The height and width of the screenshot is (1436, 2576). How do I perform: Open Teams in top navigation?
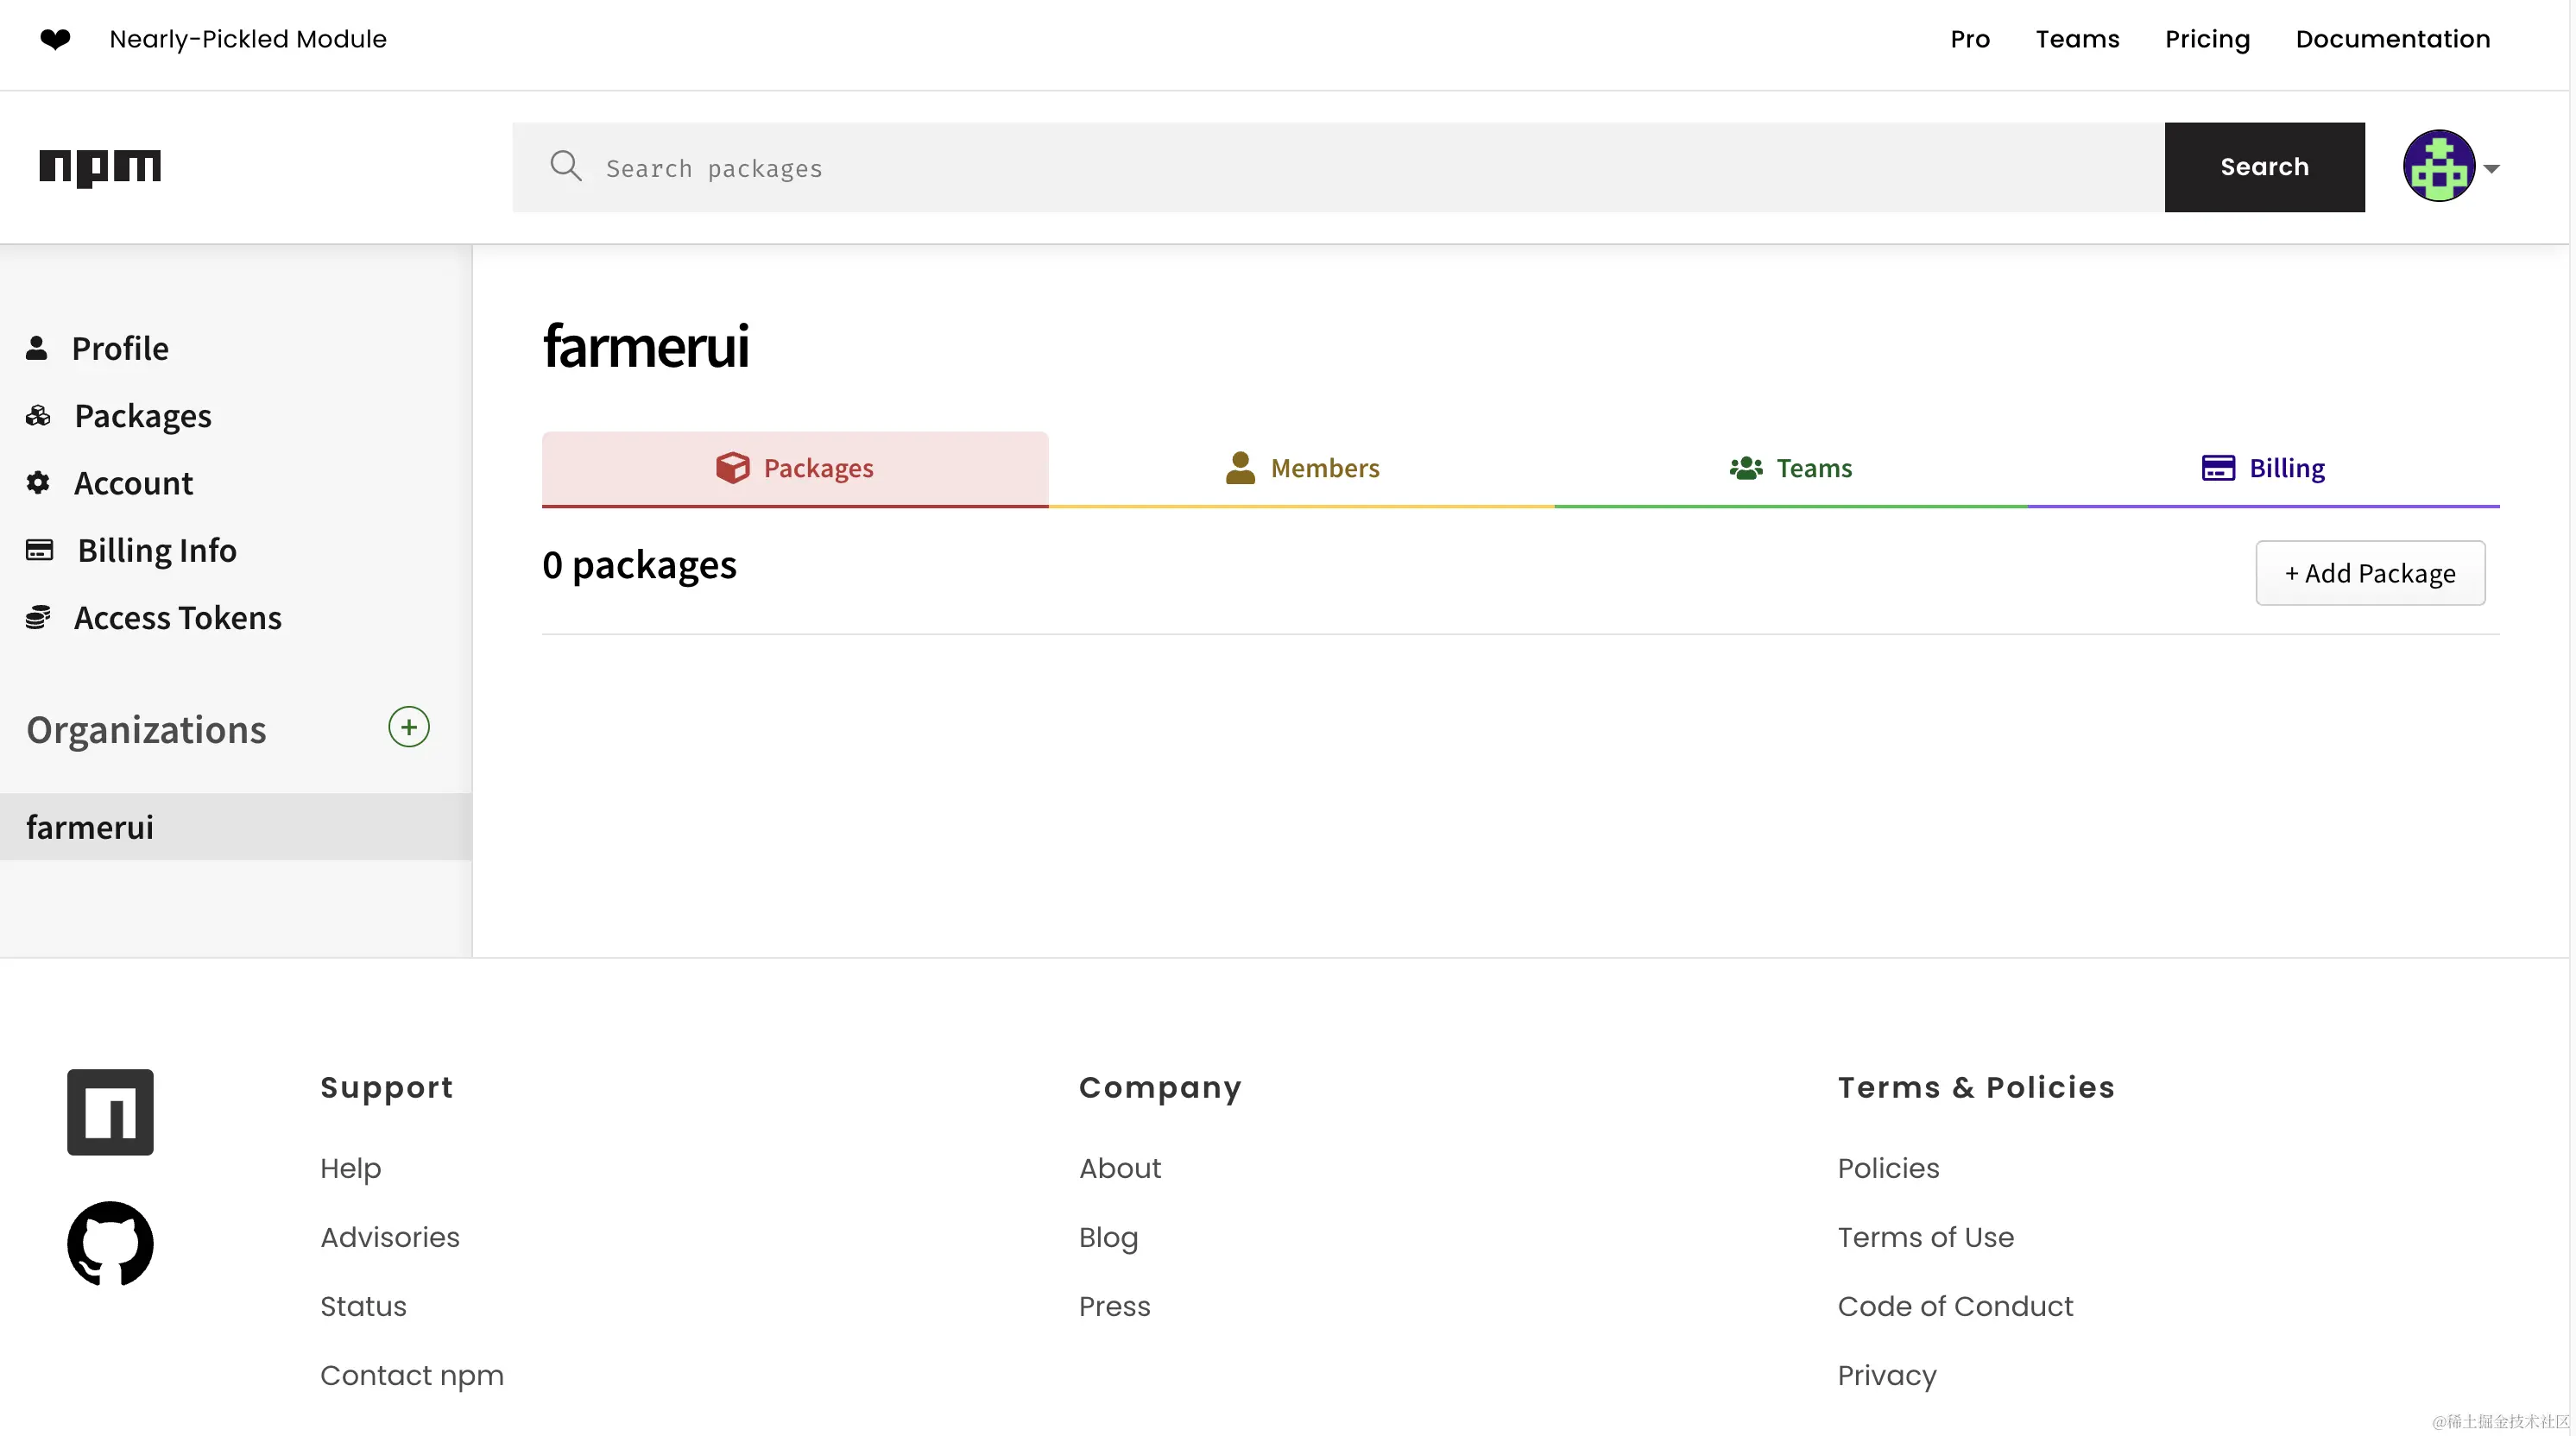pos(2077,39)
